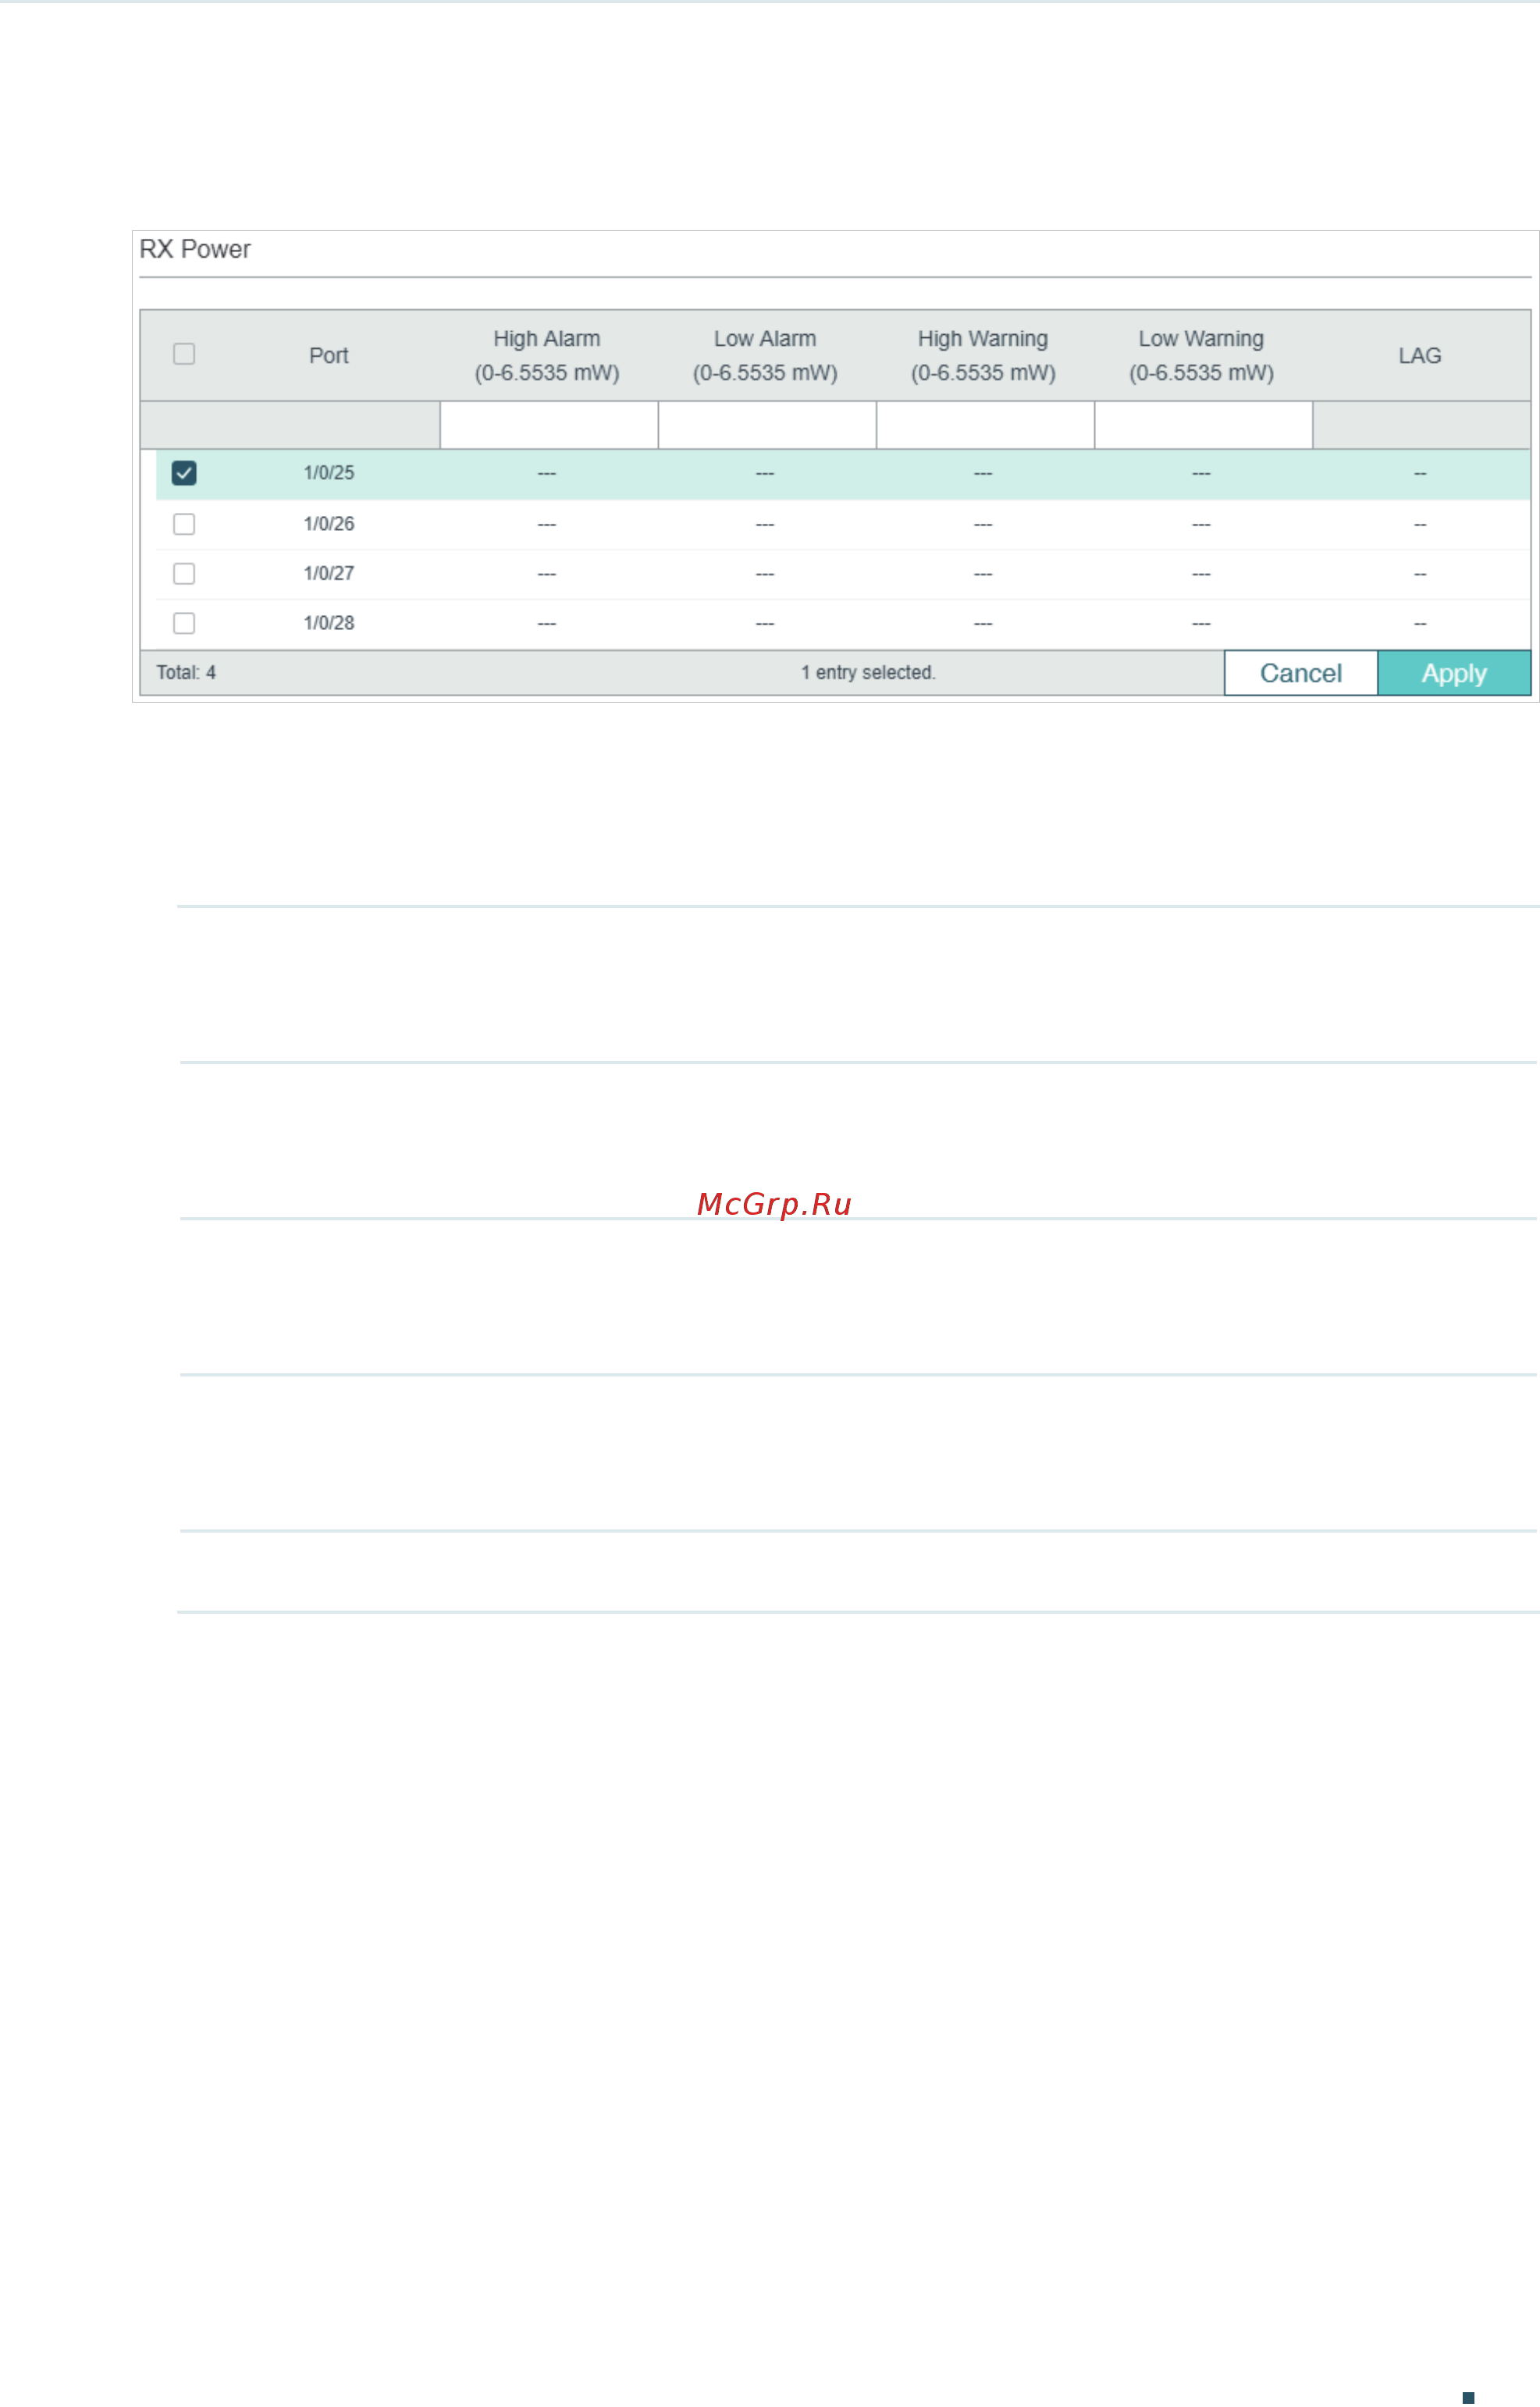
Task: Click the '1 entry selected.' status text
Action: click(868, 673)
